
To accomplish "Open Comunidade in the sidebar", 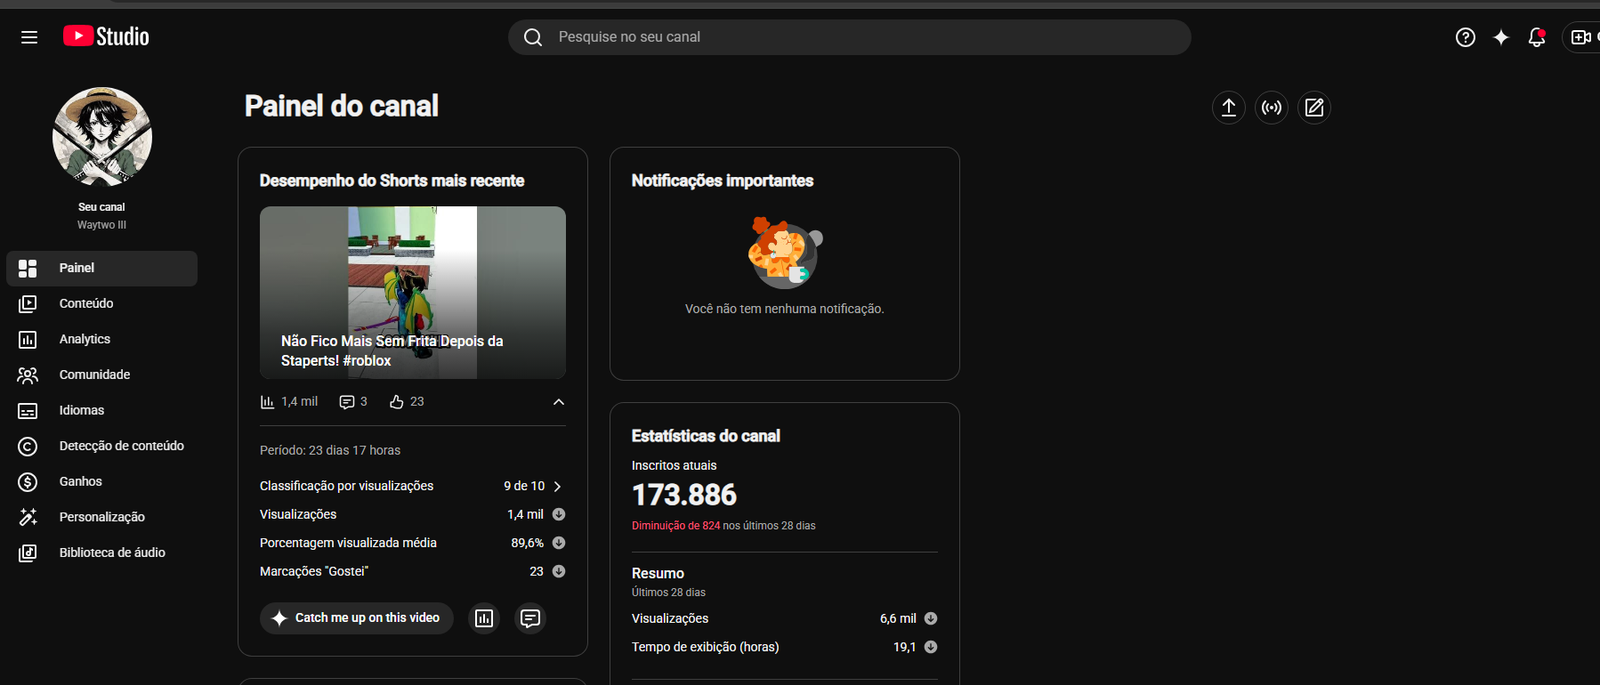I will (102, 375).
